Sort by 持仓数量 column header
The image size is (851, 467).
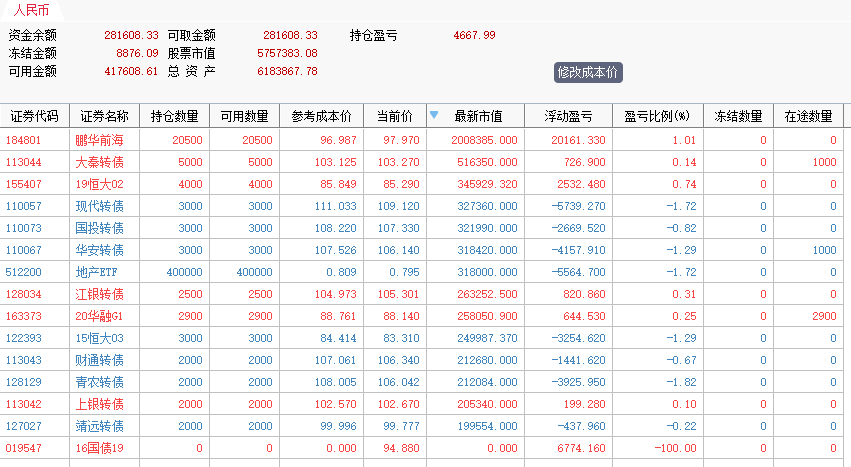(x=174, y=116)
